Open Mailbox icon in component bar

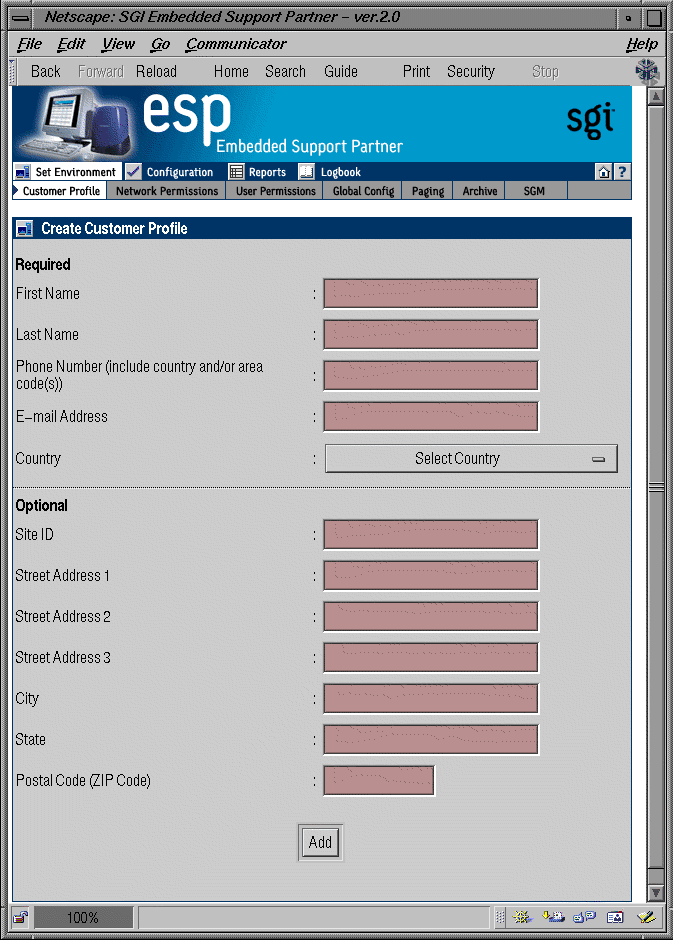[x=553, y=917]
